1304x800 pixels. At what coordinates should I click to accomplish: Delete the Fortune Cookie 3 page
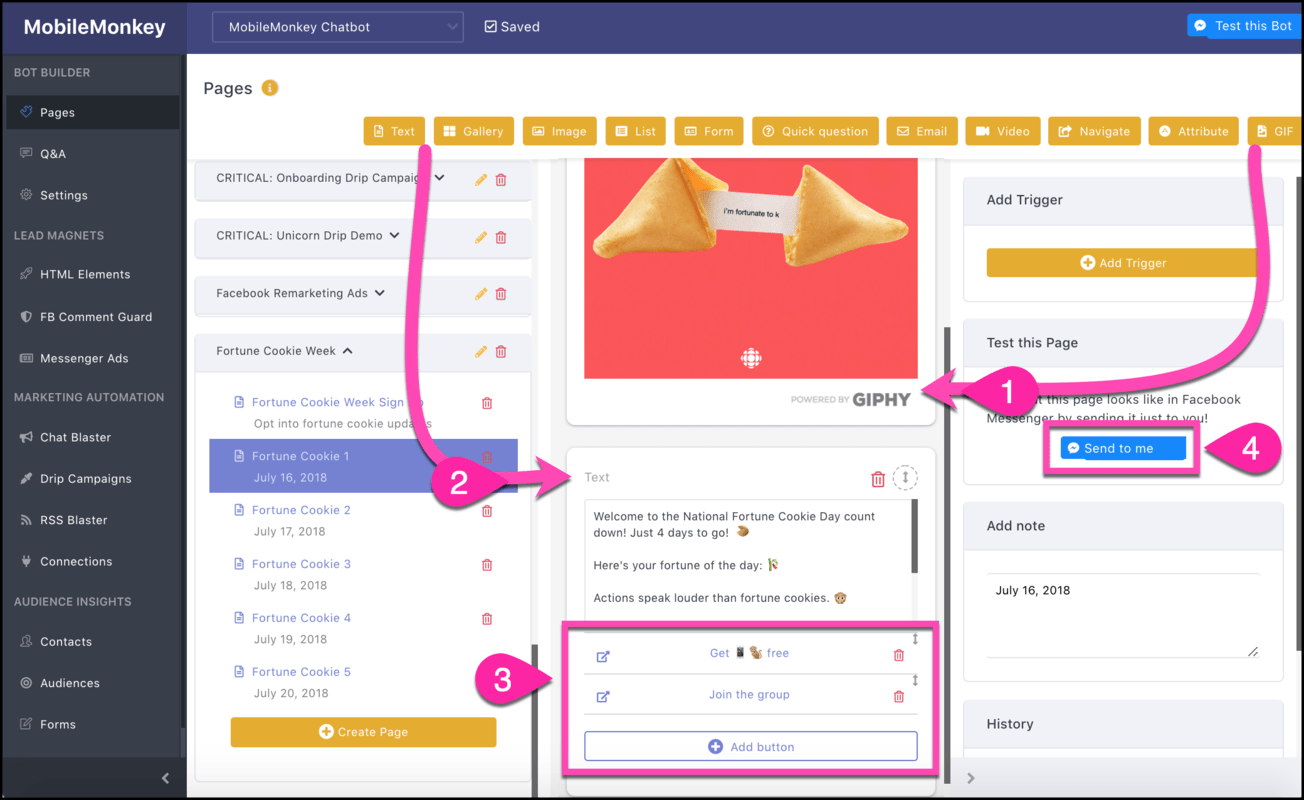pyautogui.click(x=487, y=565)
